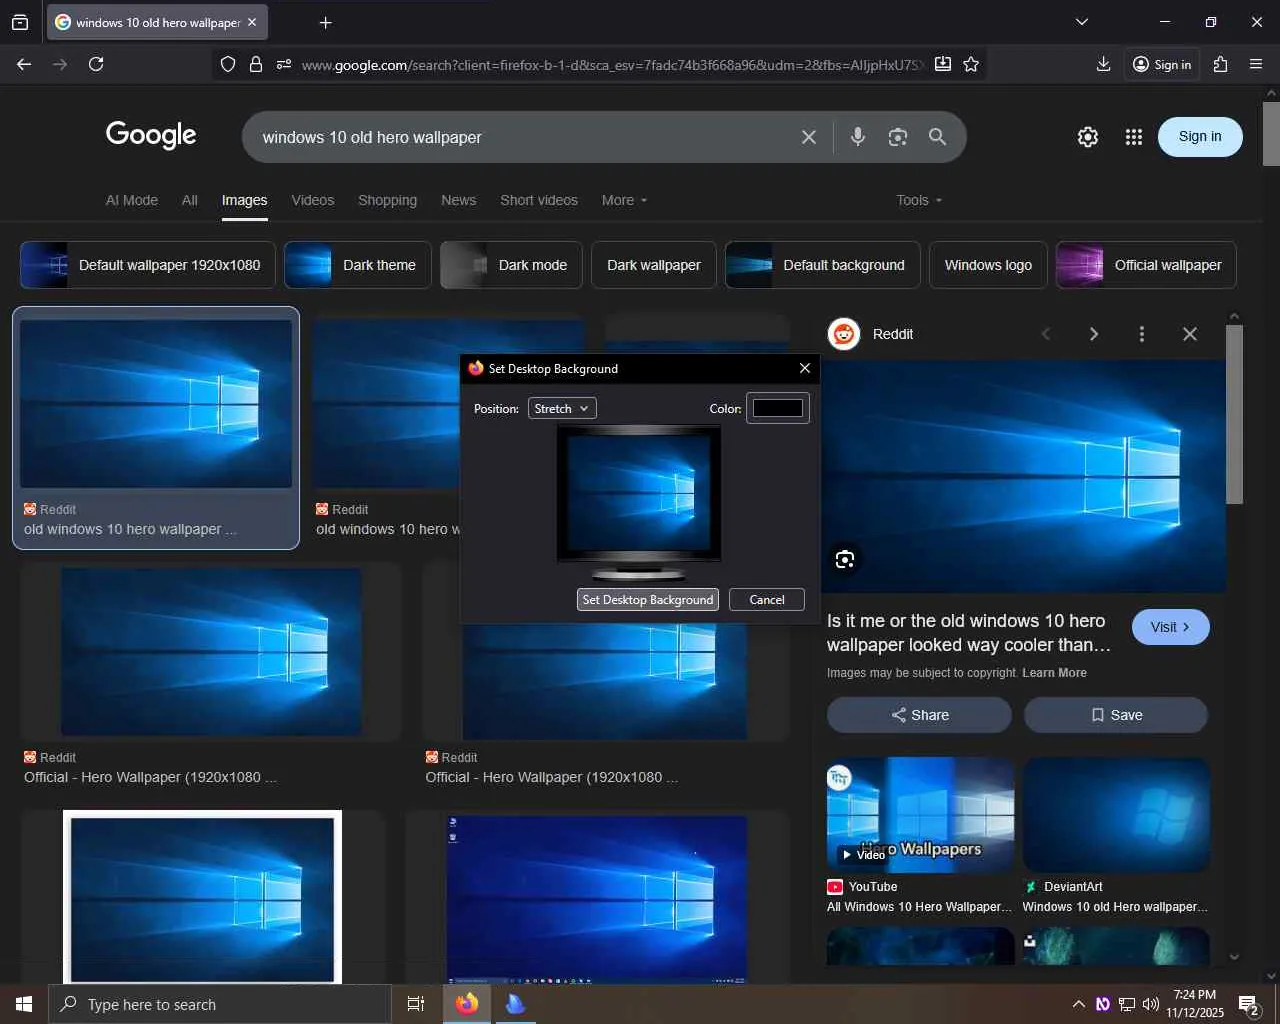This screenshot has height=1024, width=1280.
Task: Click the magnifying glass search icon
Action: point(937,137)
